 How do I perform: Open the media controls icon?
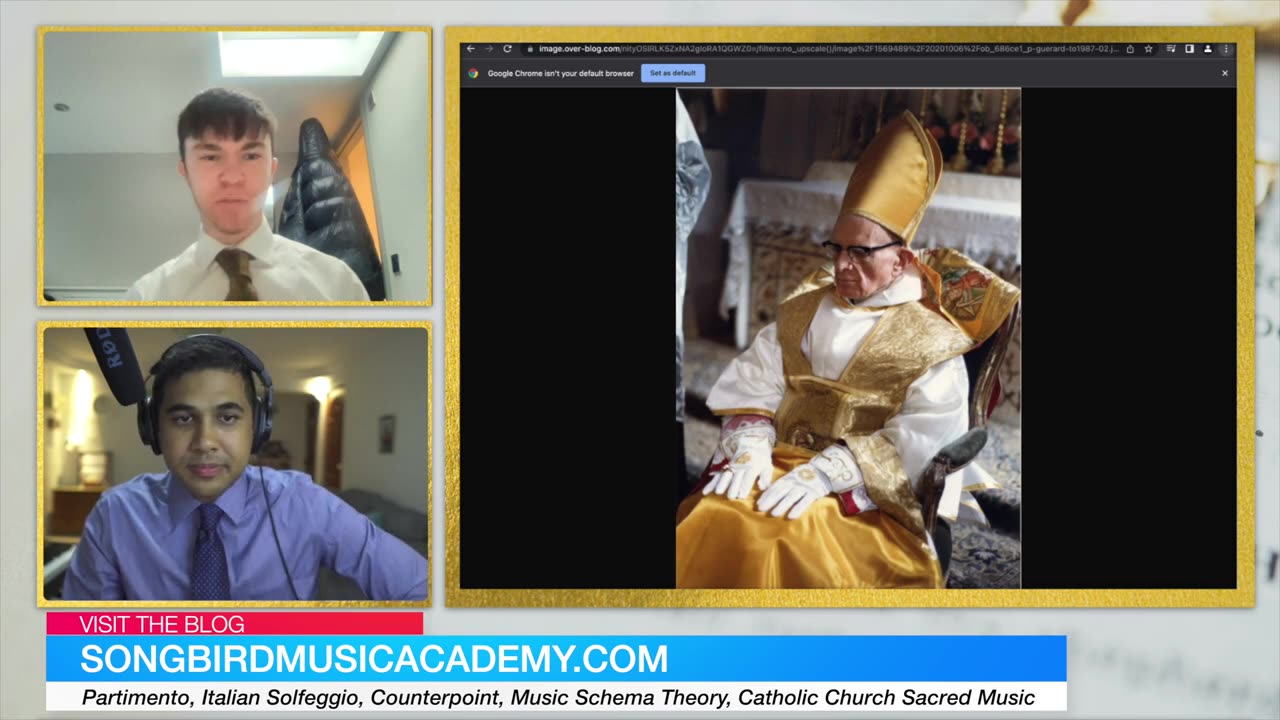pos(1171,49)
